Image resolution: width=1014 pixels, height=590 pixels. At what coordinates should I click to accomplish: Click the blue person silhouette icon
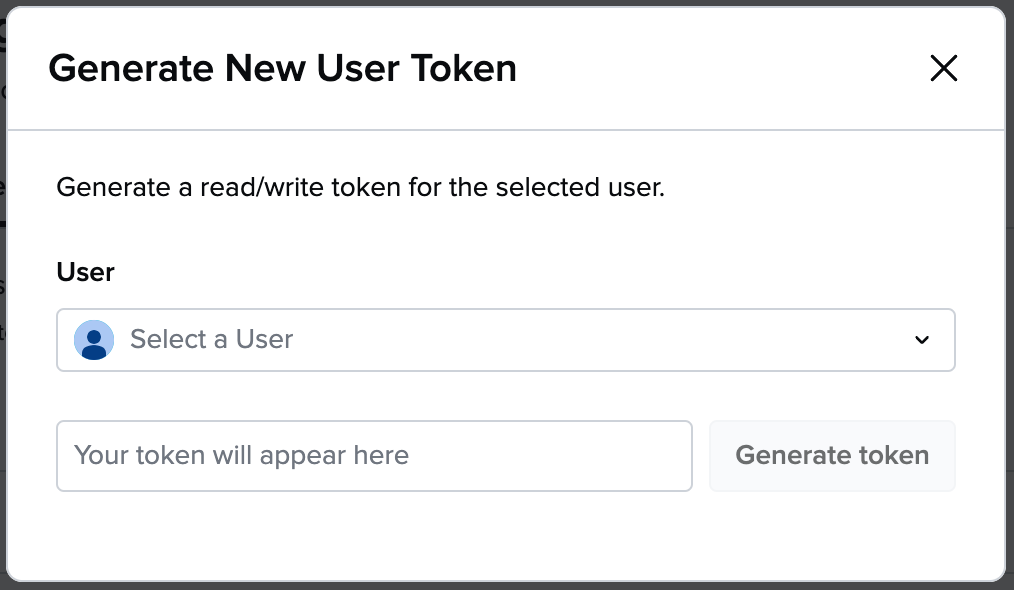point(94,340)
